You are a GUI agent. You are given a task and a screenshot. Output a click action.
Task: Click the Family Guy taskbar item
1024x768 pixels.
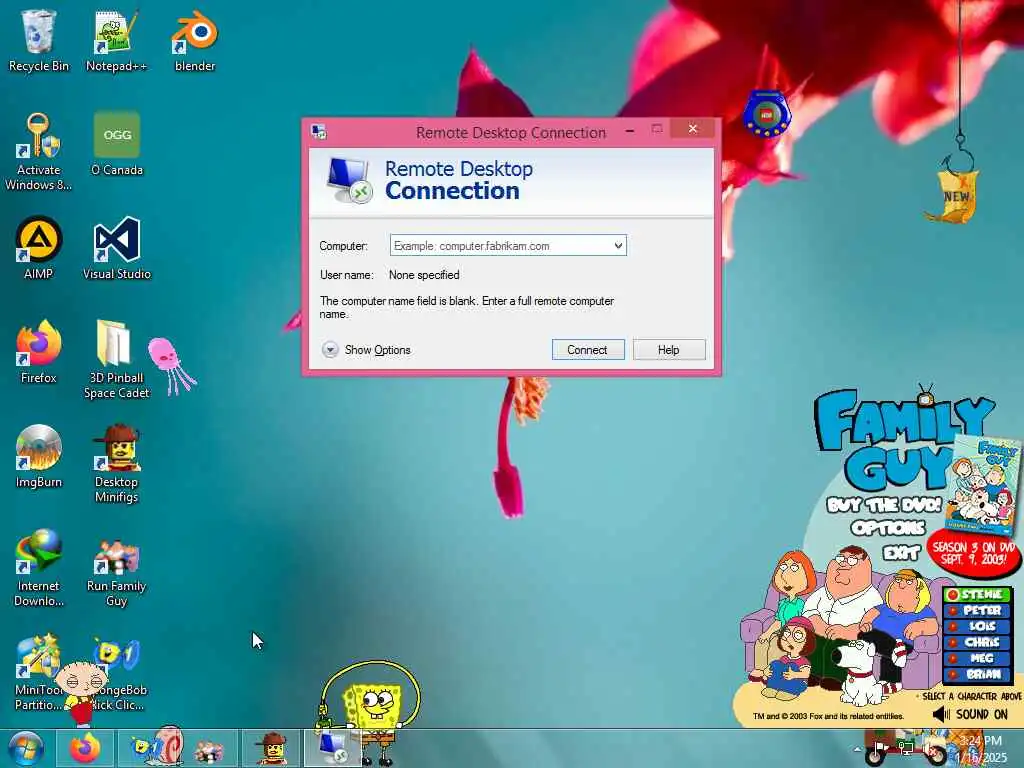(210, 748)
